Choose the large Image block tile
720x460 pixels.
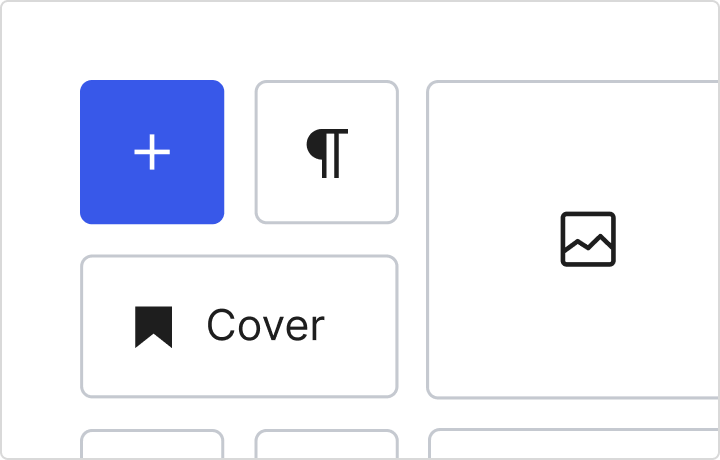click(573, 240)
